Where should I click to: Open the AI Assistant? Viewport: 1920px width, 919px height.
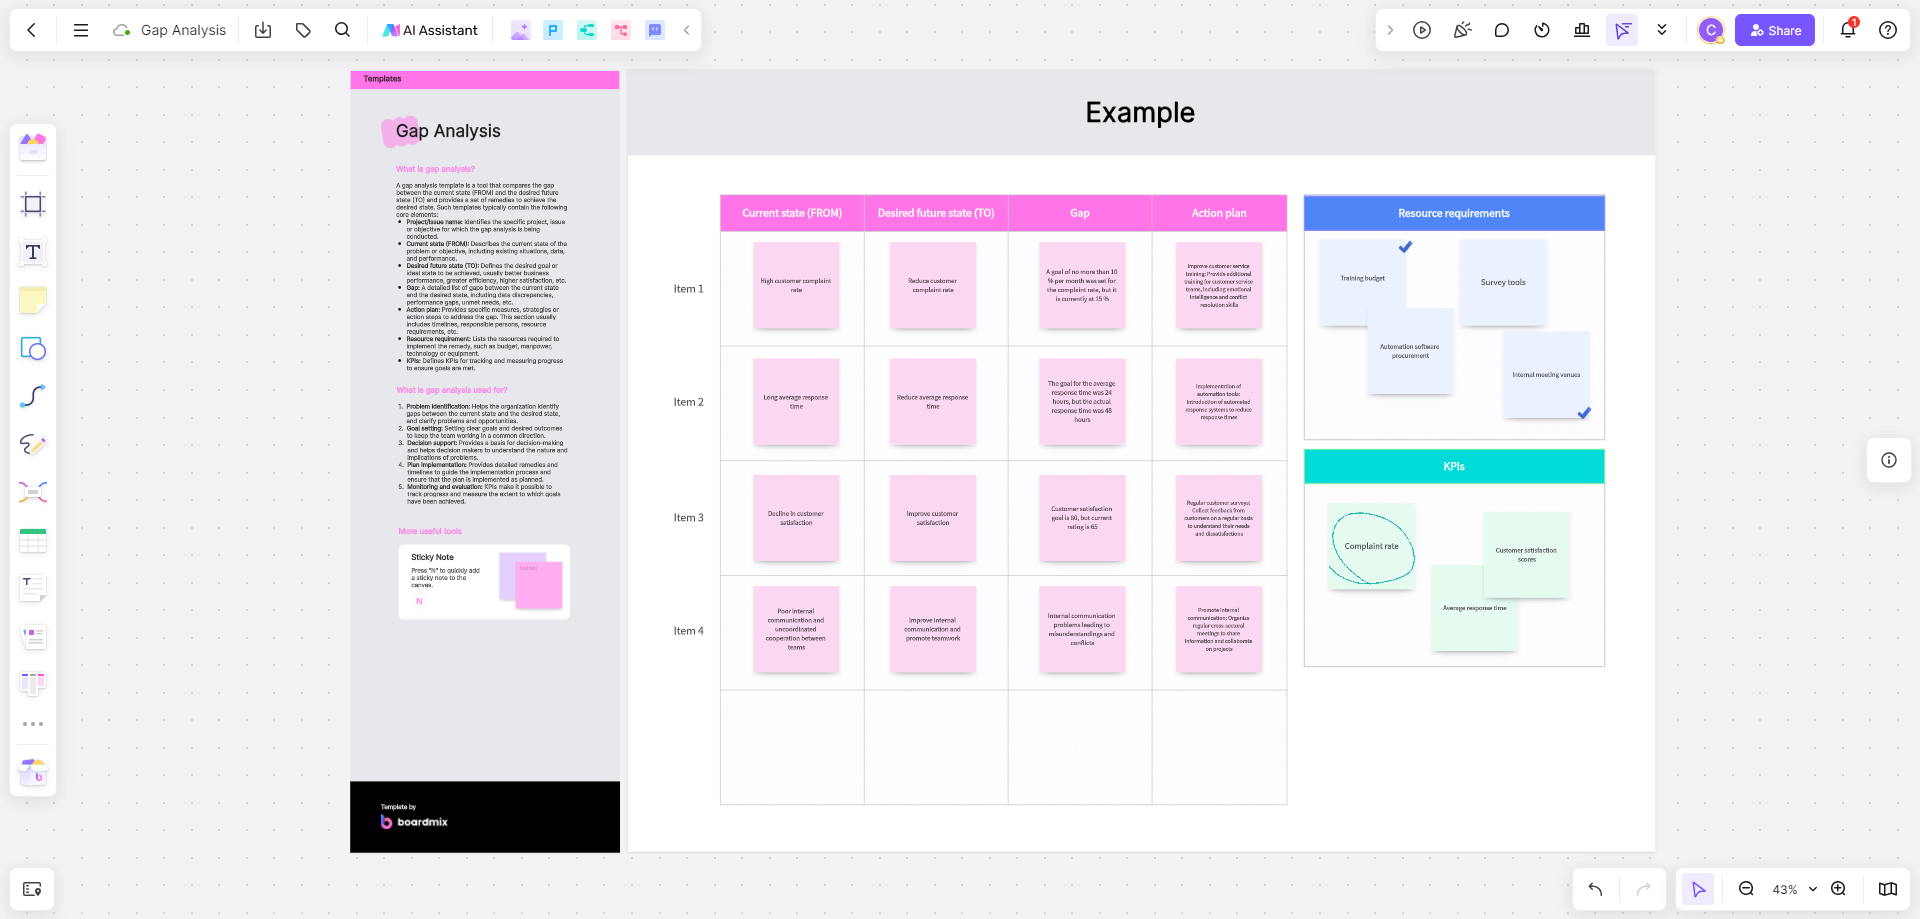431,30
